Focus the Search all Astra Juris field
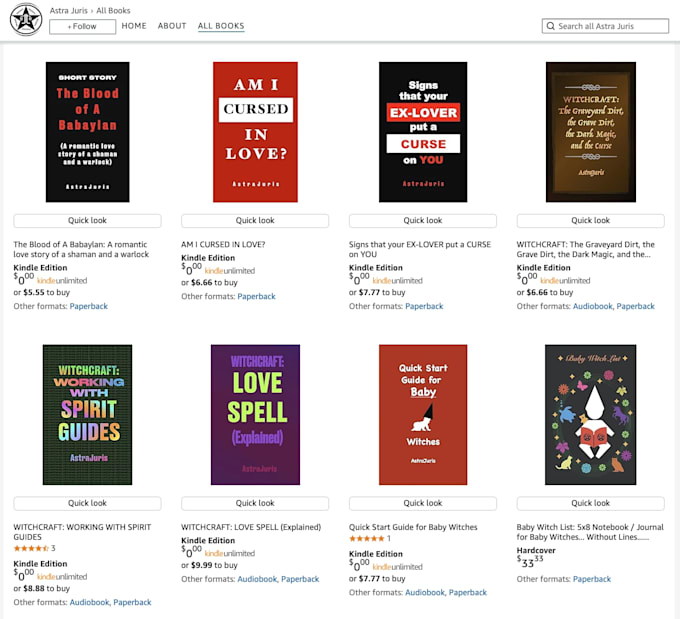680x619 pixels. [605, 26]
